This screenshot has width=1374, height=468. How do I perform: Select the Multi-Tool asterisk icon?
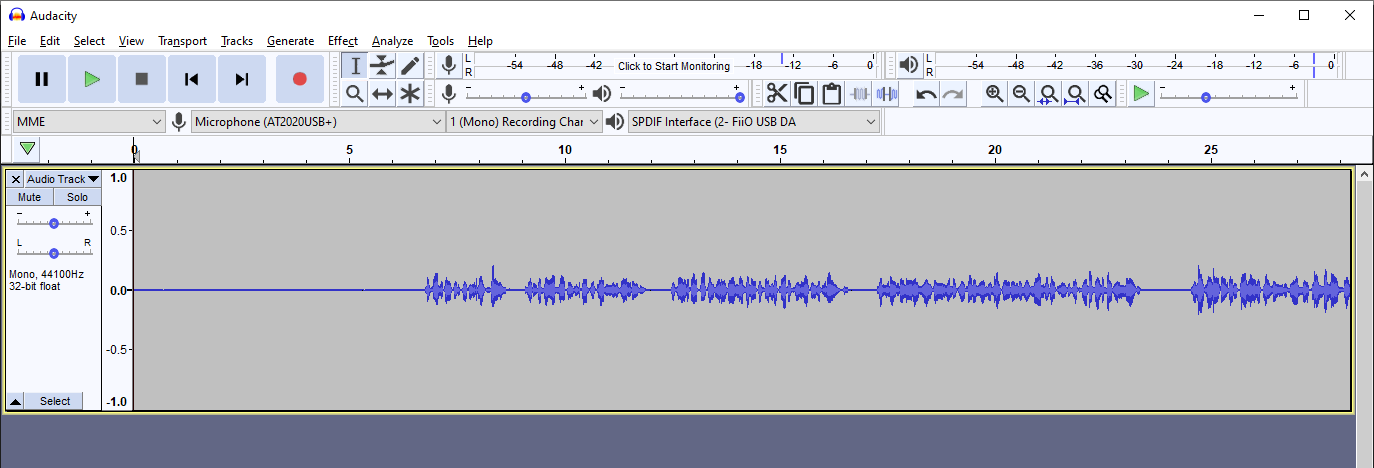pyautogui.click(x=410, y=94)
